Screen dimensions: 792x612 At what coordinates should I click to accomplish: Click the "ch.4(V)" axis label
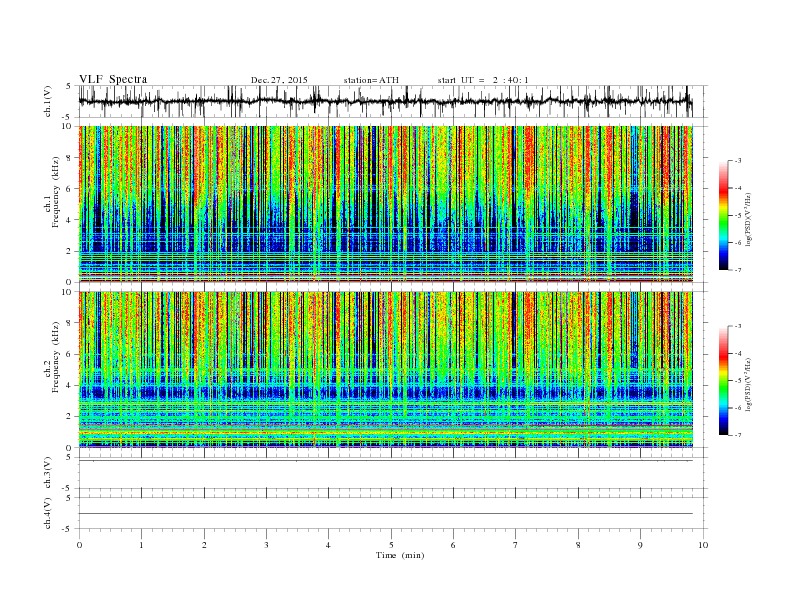pos(48,514)
